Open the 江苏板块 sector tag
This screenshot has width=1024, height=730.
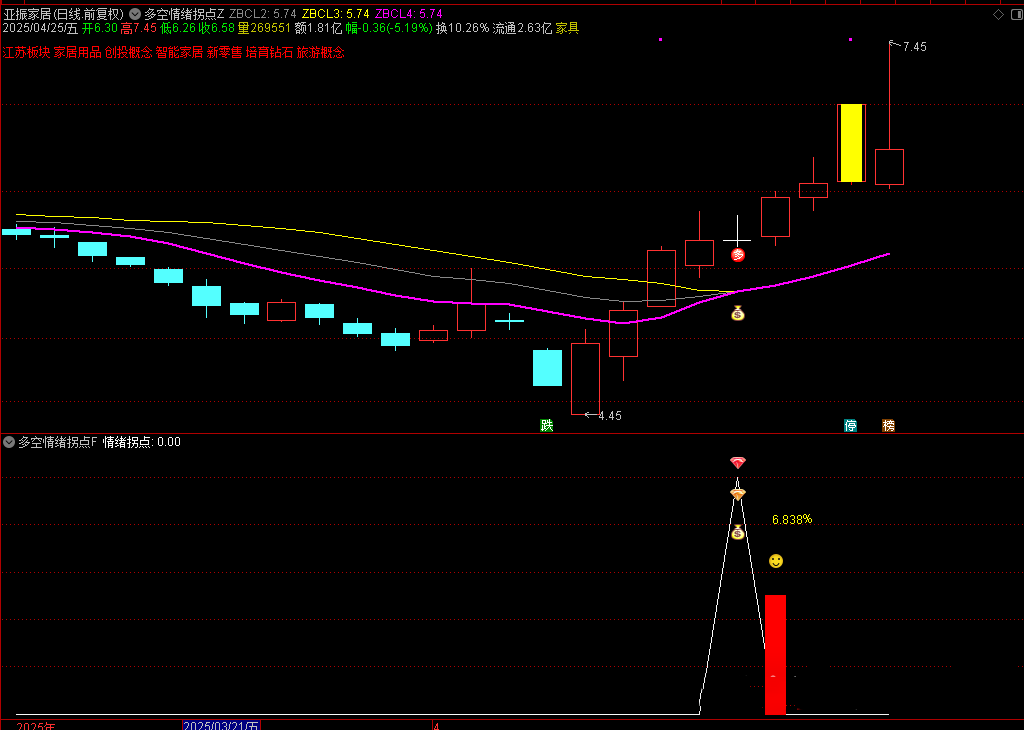click(x=26, y=52)
